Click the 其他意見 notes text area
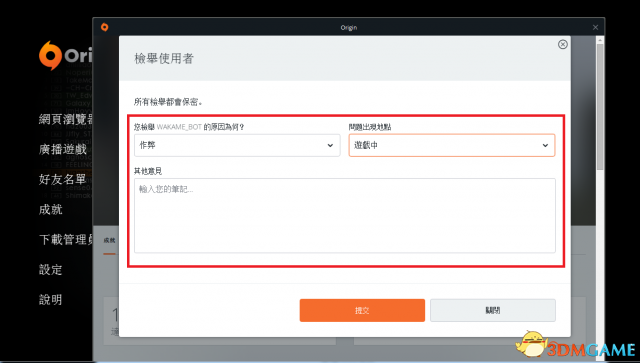Viewport: 640px width, 363px height. coord(344,216)
